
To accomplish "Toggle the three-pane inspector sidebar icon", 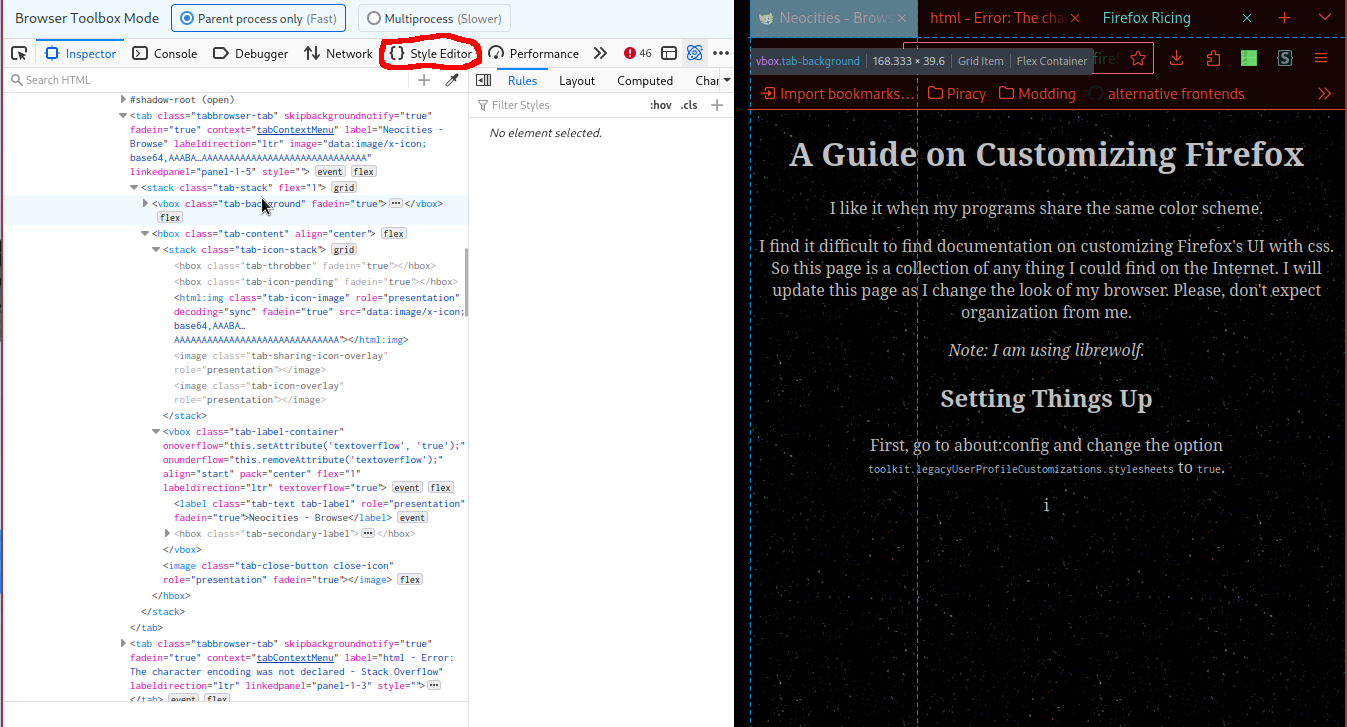I will (x=484, y=80).
